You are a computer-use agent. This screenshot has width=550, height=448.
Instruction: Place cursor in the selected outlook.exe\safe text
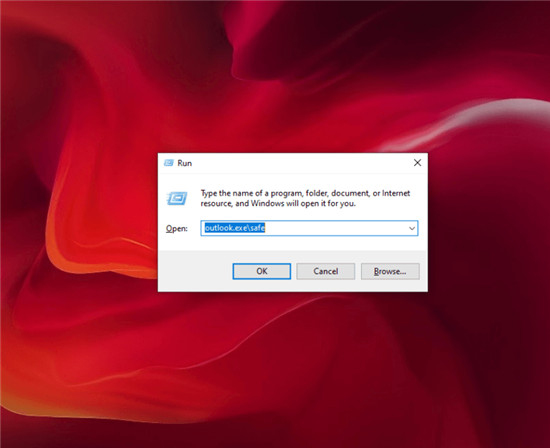[234, 228]
